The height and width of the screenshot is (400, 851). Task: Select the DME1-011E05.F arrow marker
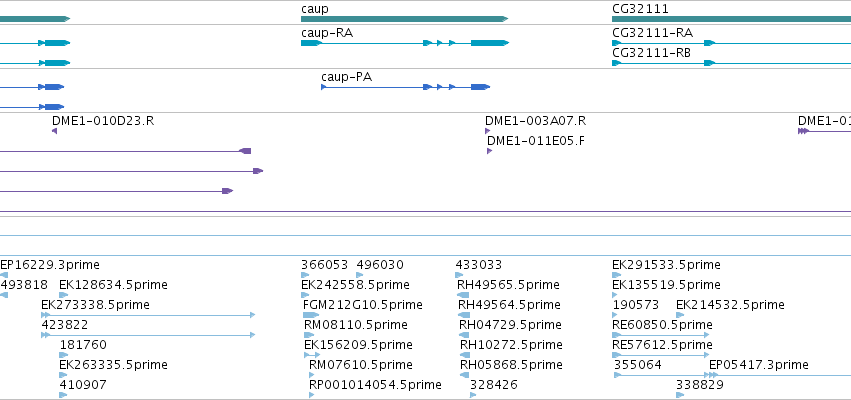tap(490, 151)
